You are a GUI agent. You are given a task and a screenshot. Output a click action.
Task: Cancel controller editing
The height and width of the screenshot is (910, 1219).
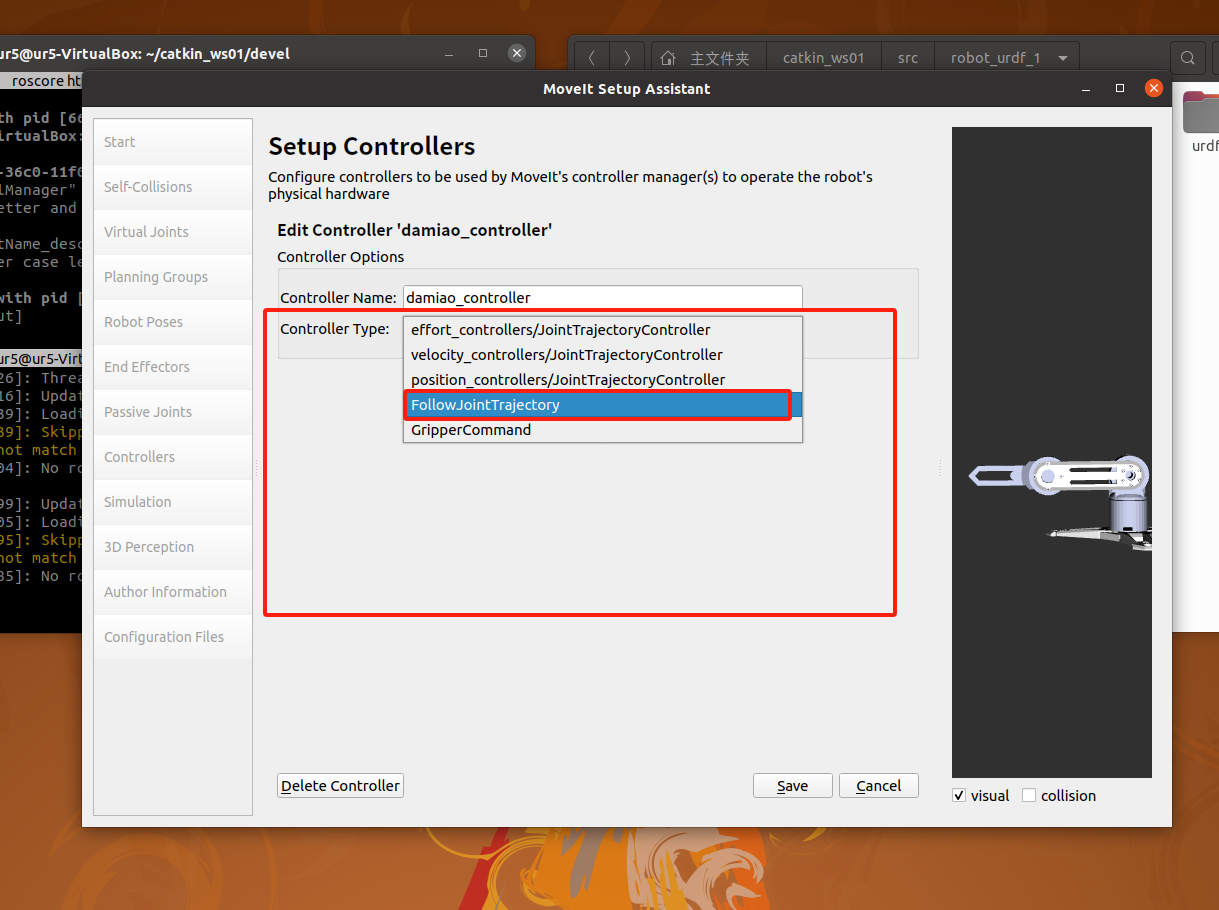(879, 786)
